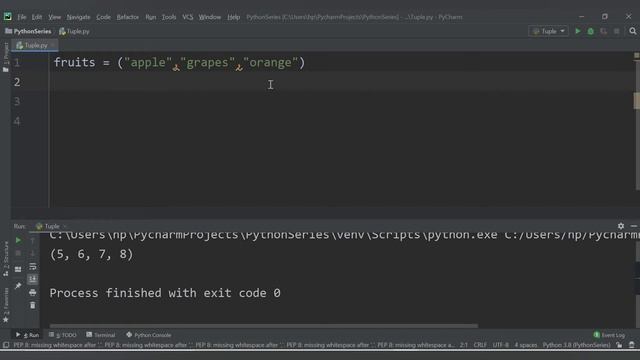Switch to the Run bottom tool tab

(27, 335)
